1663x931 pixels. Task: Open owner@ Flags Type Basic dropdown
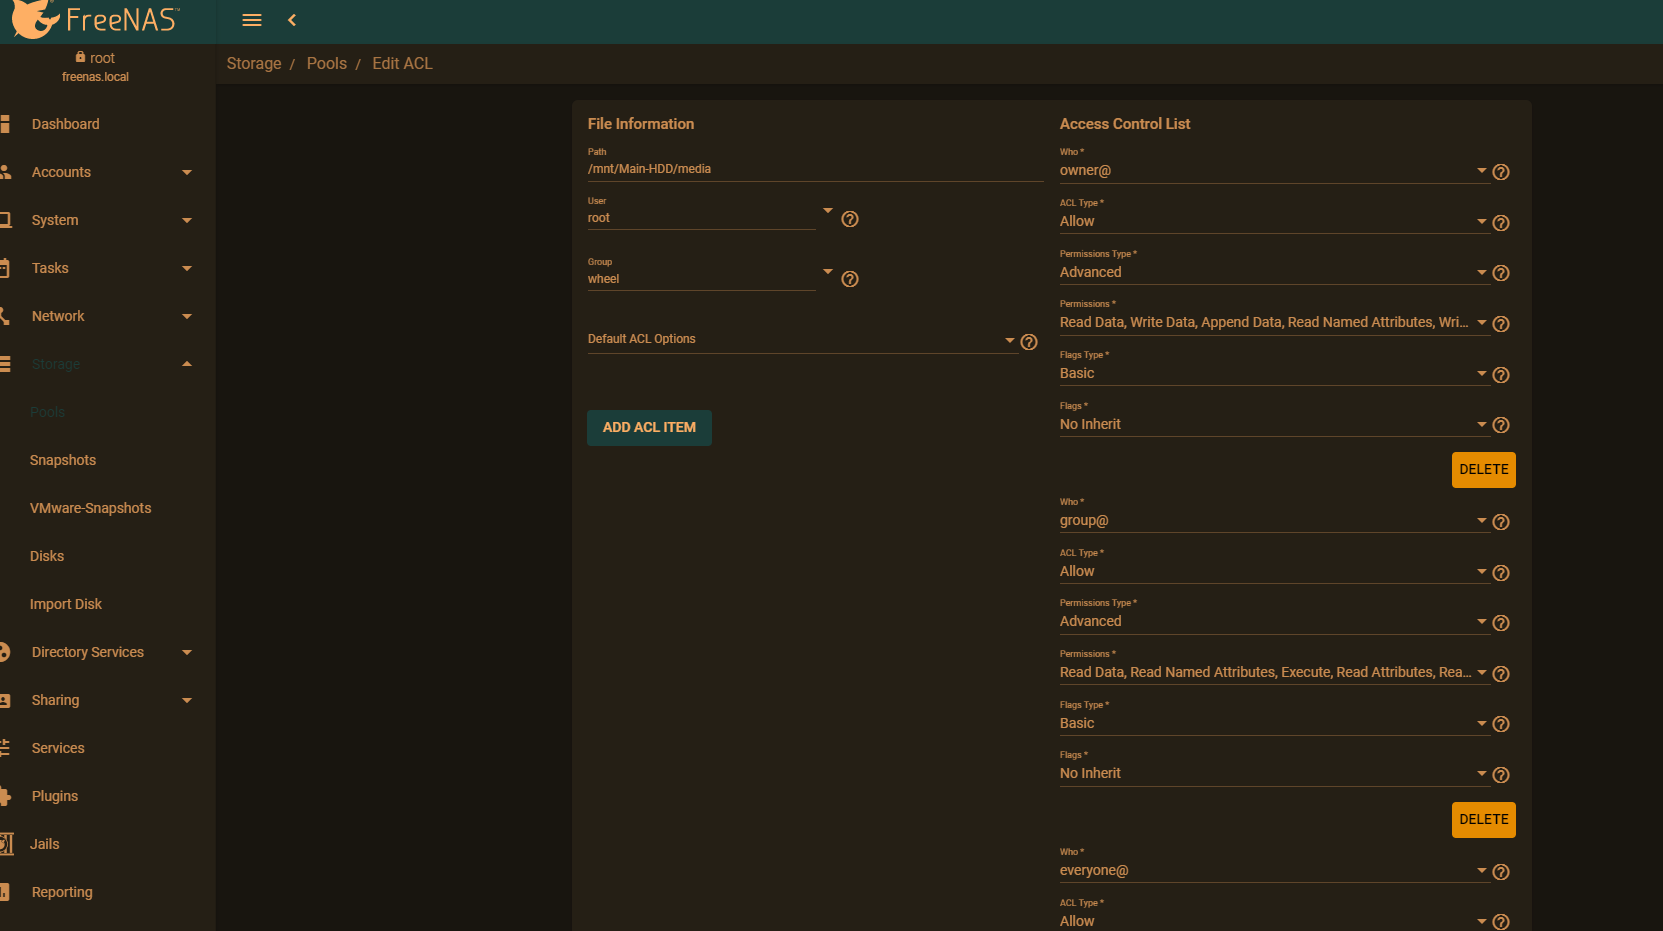[1274, 374]
